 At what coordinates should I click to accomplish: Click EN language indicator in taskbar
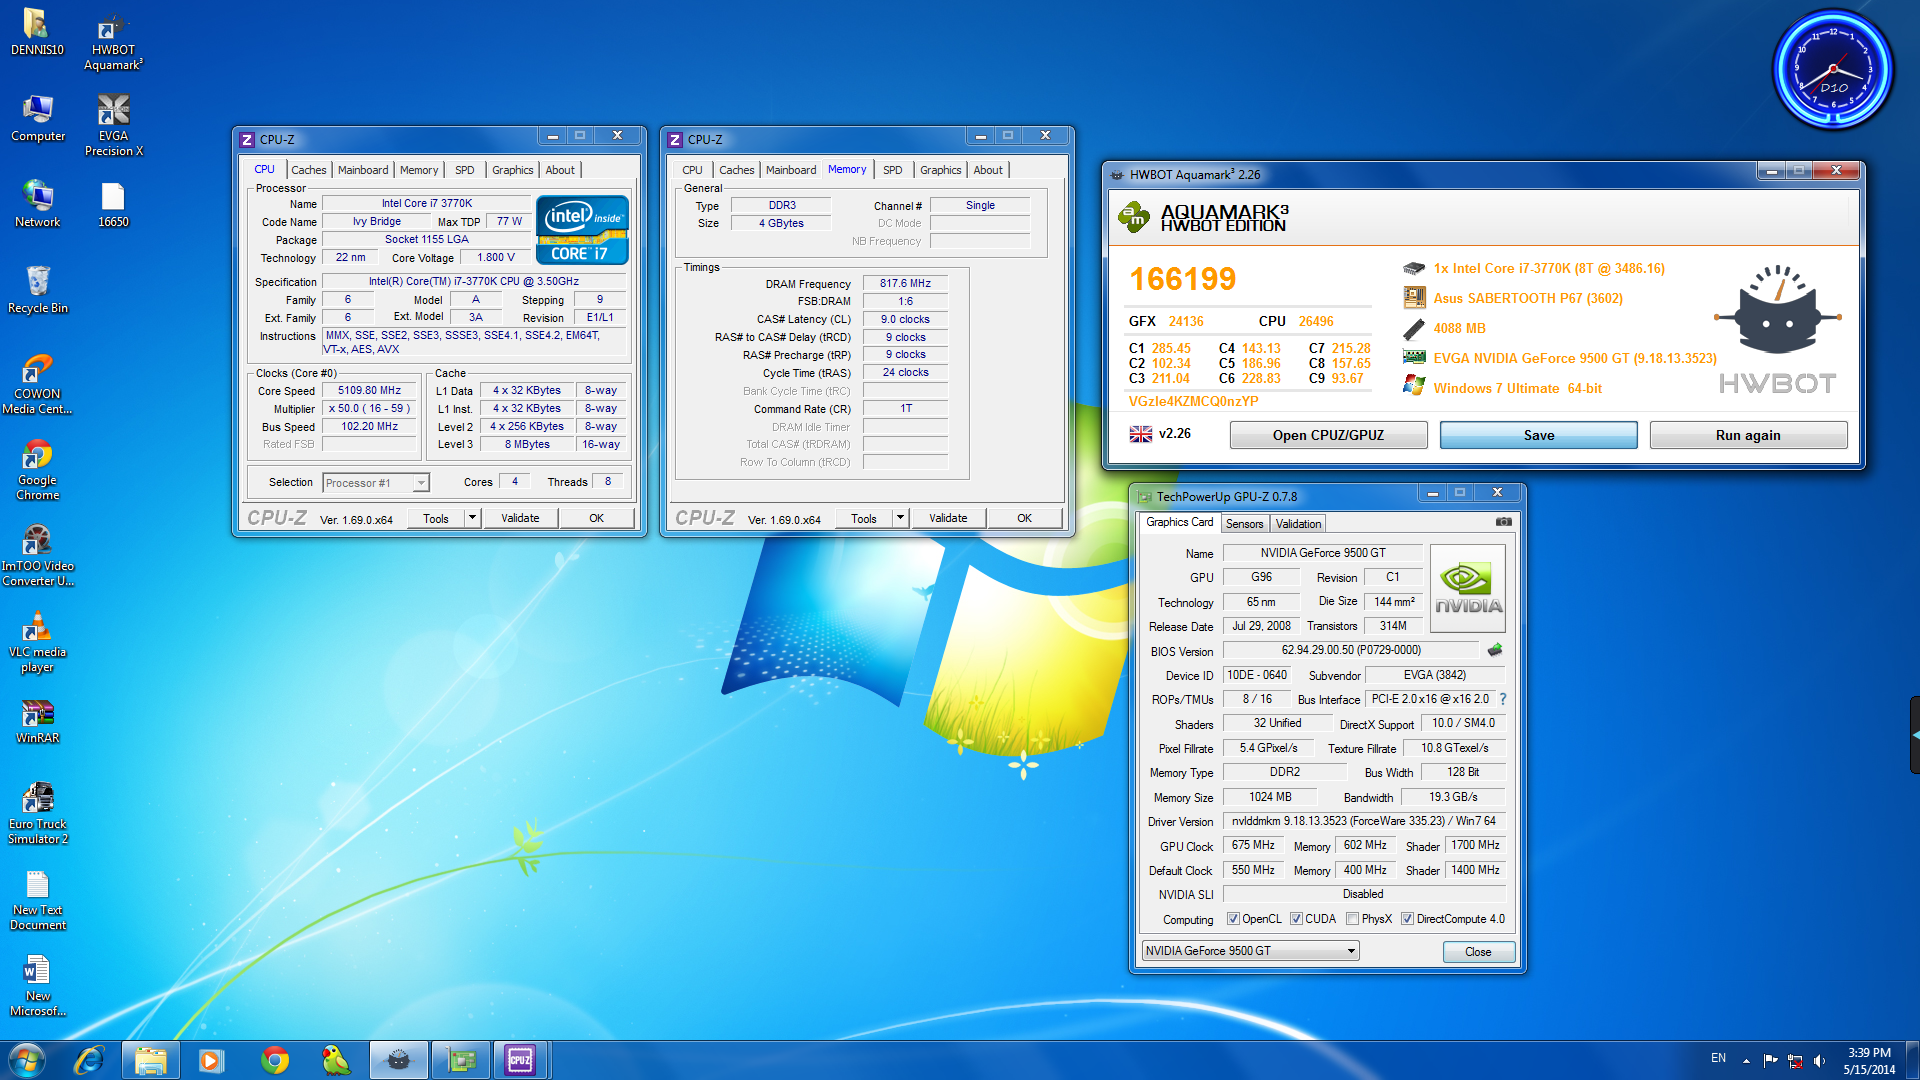1718,1058
